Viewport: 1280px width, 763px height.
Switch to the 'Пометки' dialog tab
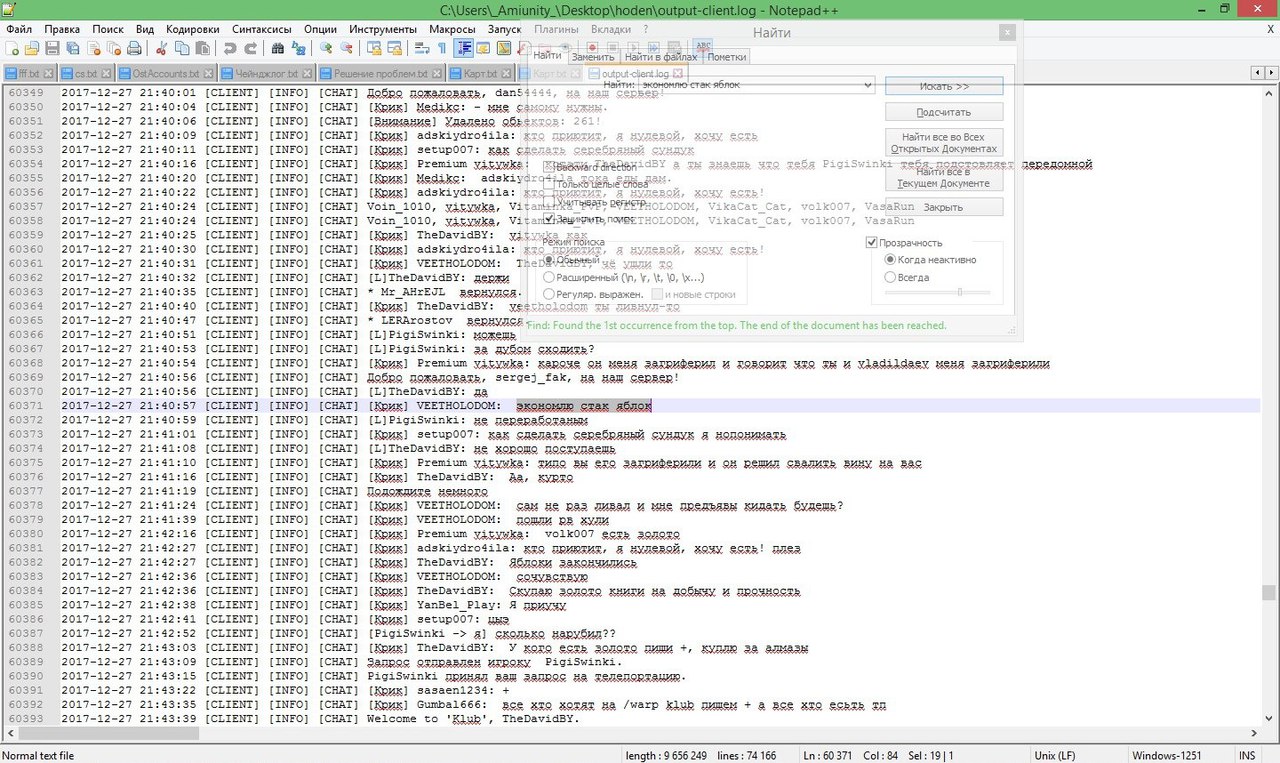726,56
